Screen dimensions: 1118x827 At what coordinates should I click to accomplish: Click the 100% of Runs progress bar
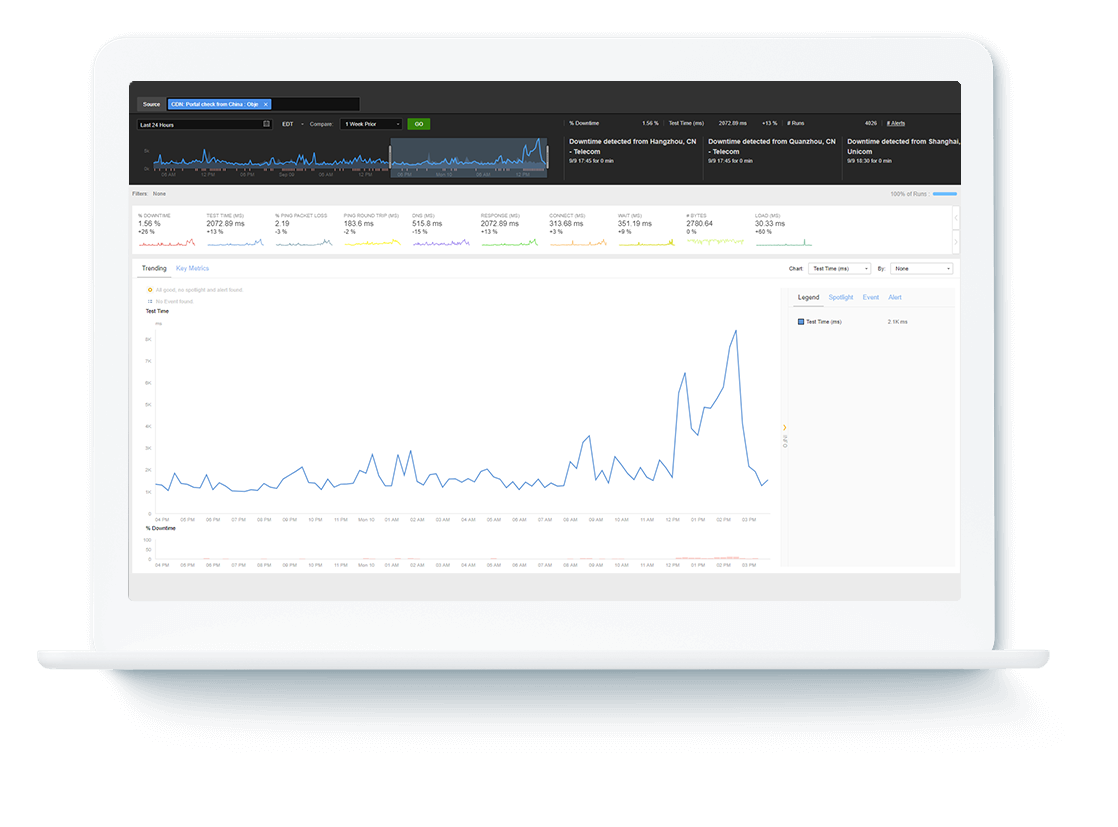pos(945,194)
